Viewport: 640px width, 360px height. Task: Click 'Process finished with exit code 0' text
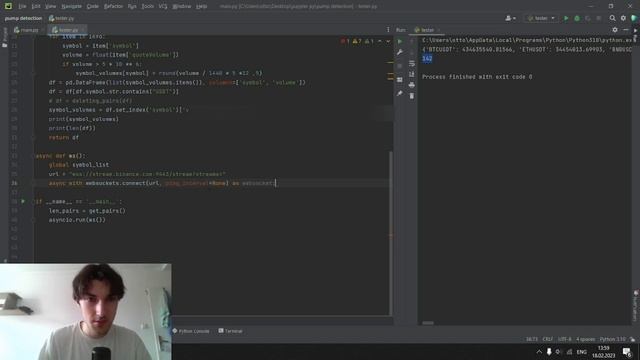tap(477, 77)
